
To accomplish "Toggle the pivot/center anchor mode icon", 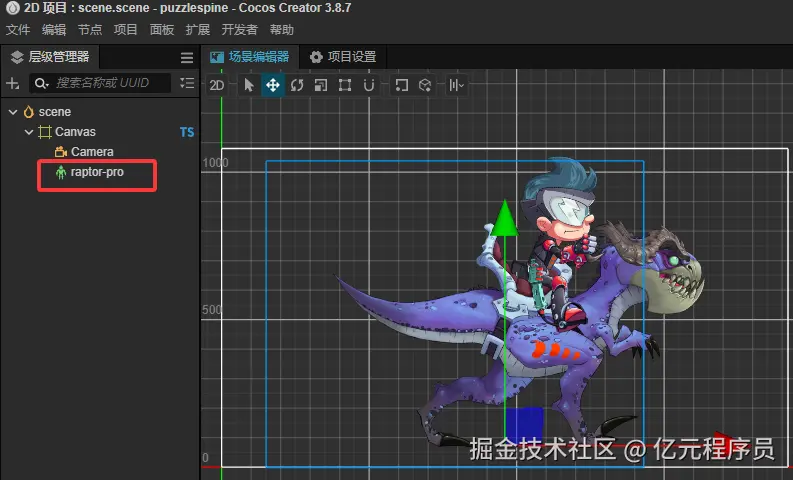I will 402,85.
